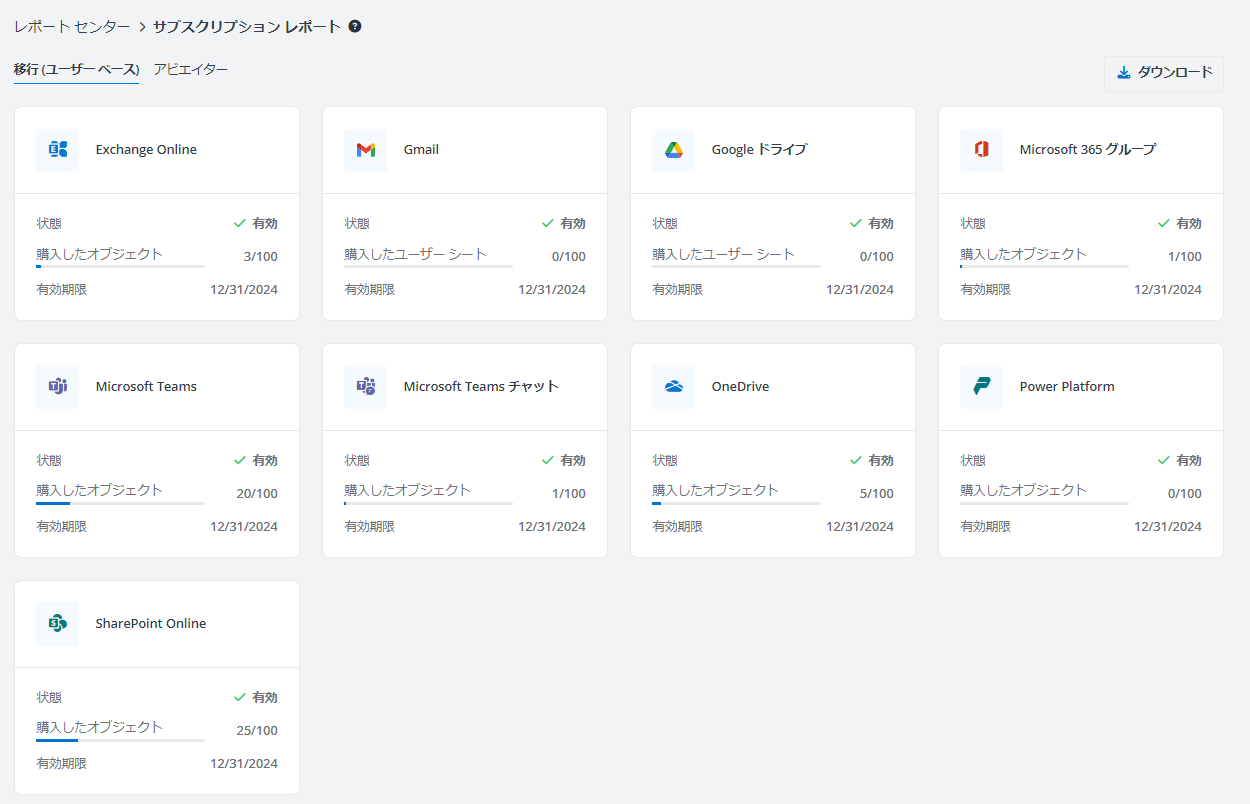Click 有効期限 label in Microsoft 365 Groups card

985,290
